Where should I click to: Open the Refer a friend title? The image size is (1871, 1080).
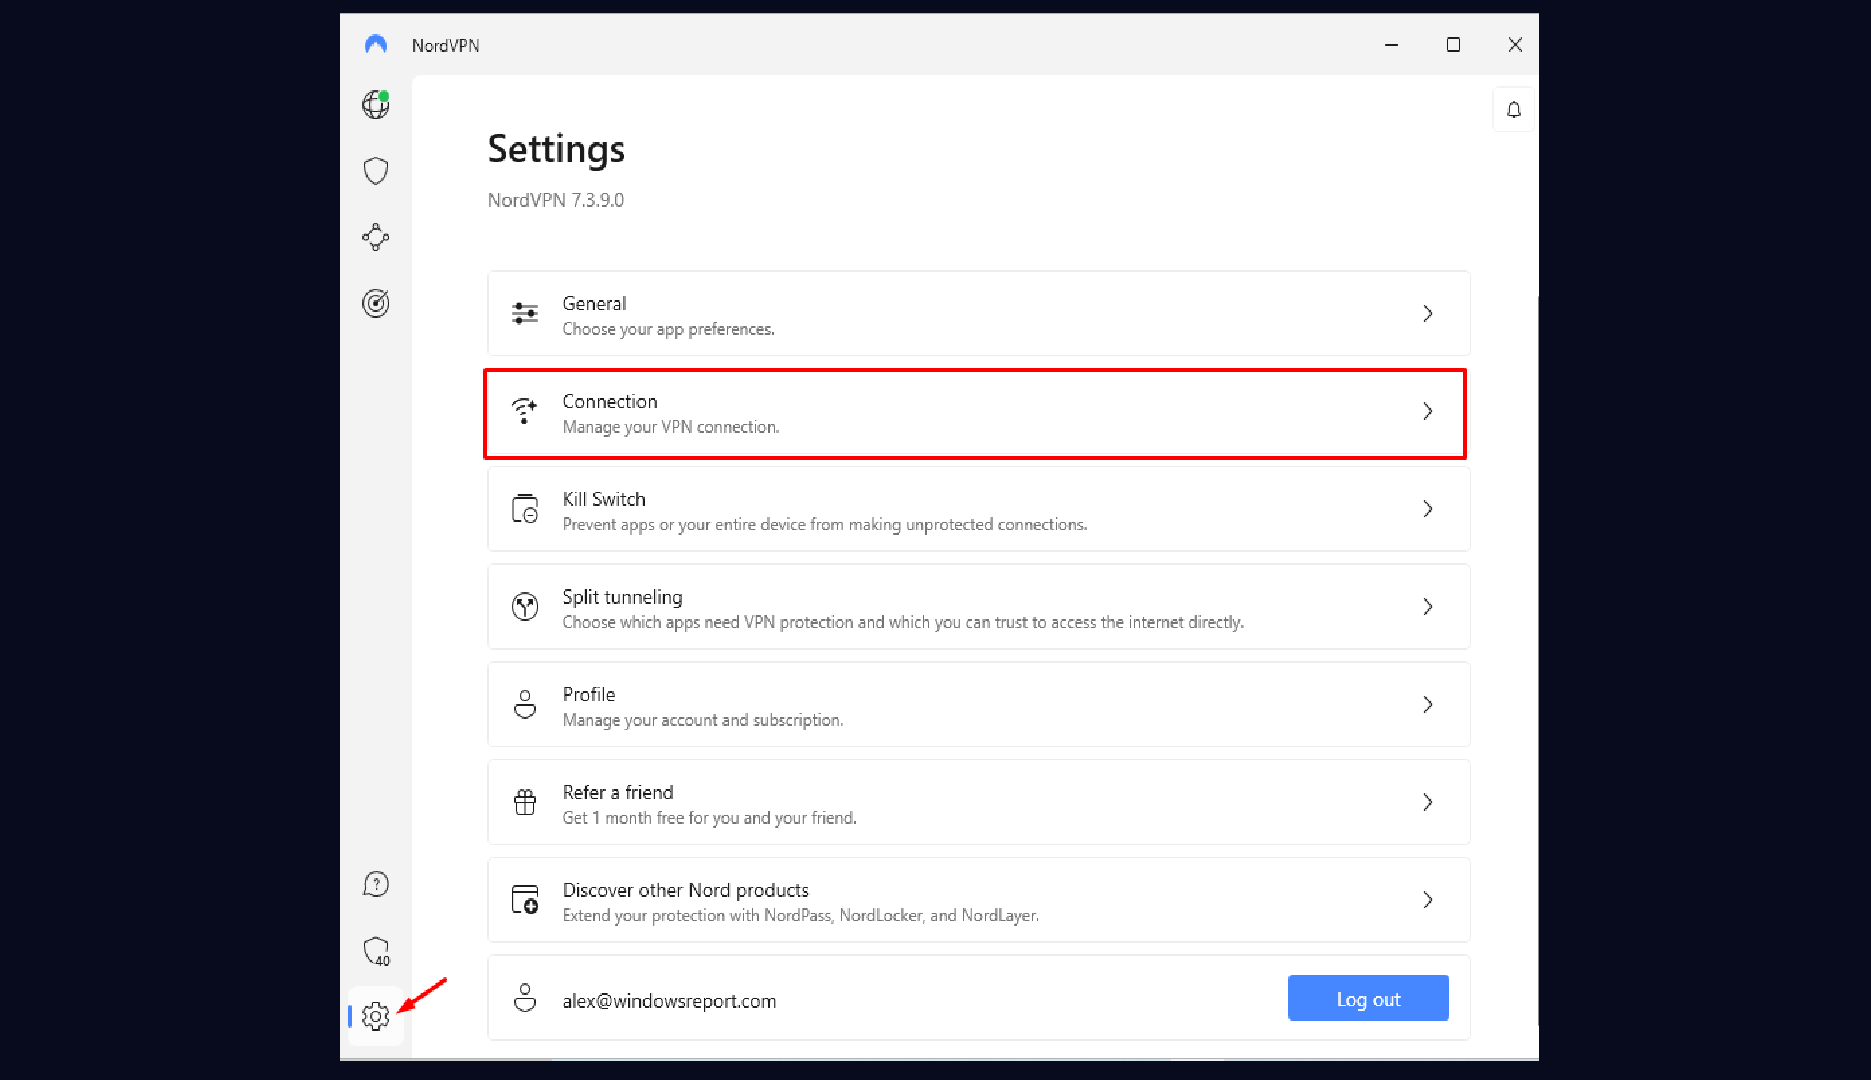618,792
